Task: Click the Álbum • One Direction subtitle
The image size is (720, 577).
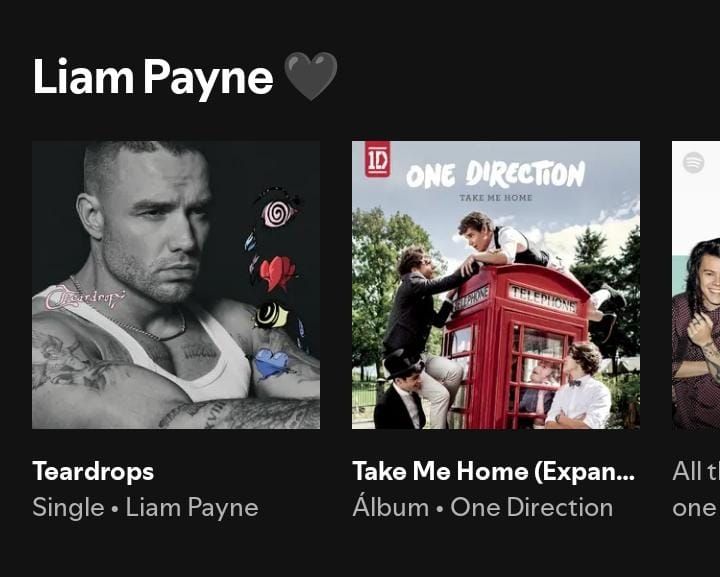Action: [483, 508]
